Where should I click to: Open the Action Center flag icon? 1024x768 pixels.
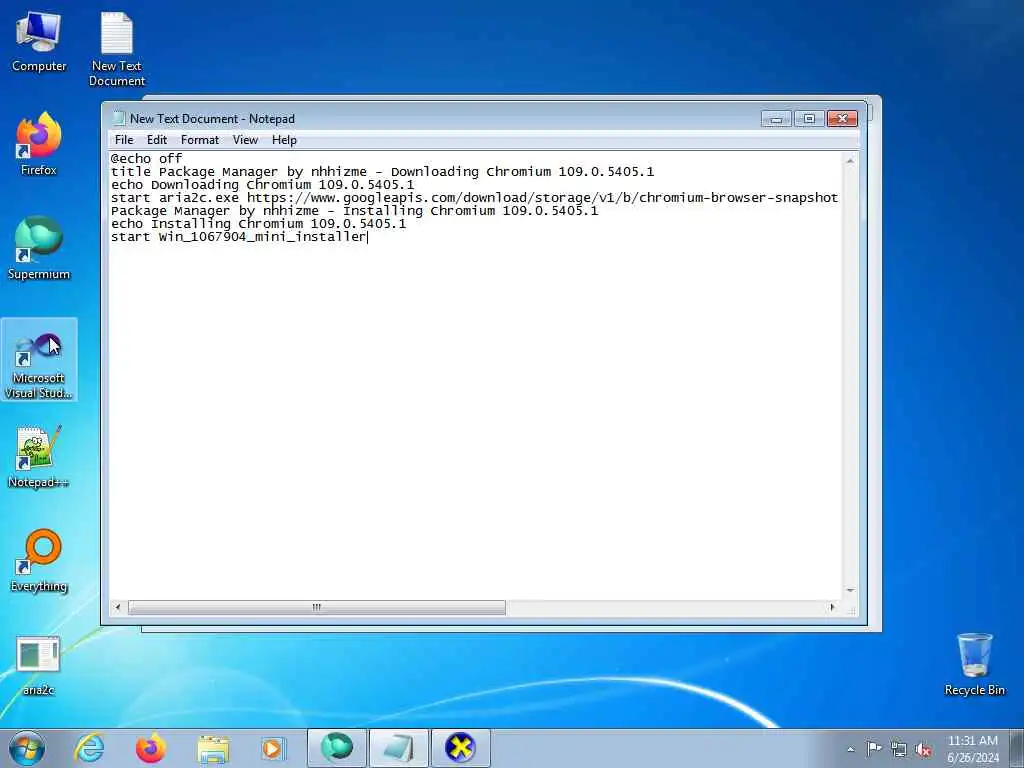[x=874, y=749]
